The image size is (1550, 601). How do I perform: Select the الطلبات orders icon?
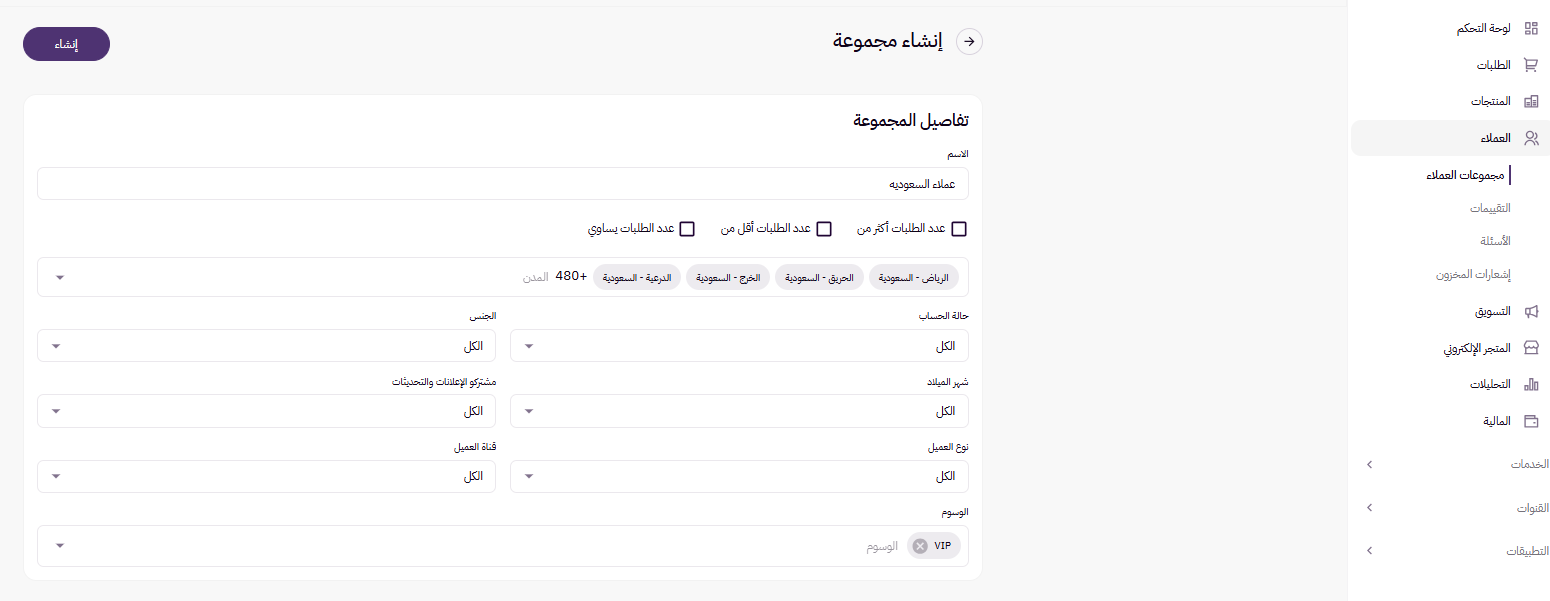pos(1531,64)
